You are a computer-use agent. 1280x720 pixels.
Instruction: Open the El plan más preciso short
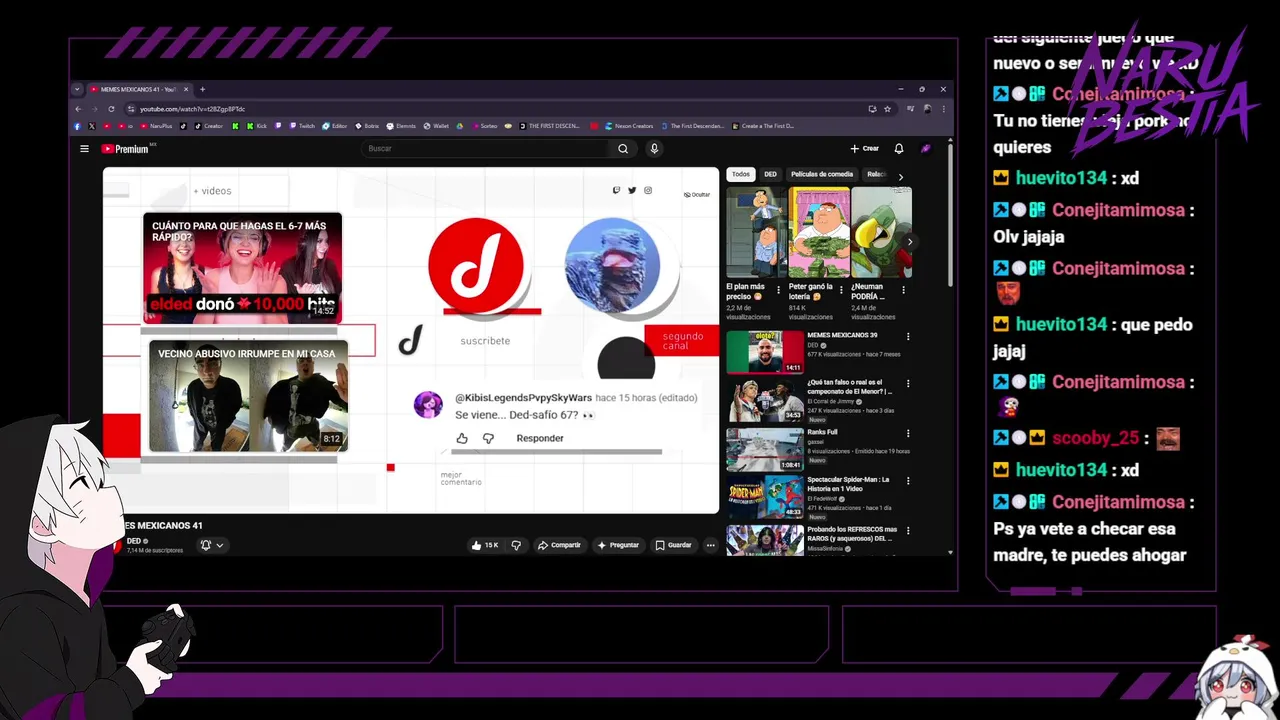756,232
